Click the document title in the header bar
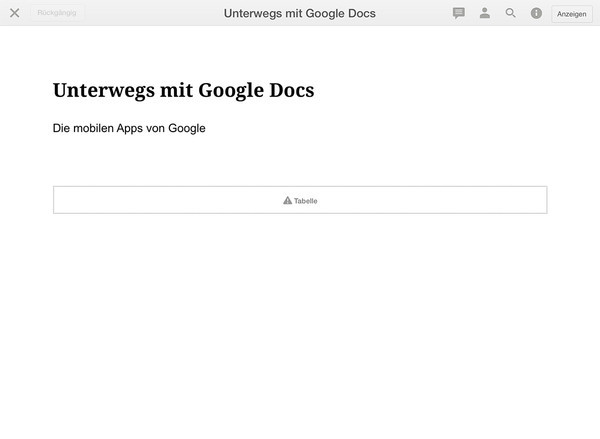 coord(300,13)
